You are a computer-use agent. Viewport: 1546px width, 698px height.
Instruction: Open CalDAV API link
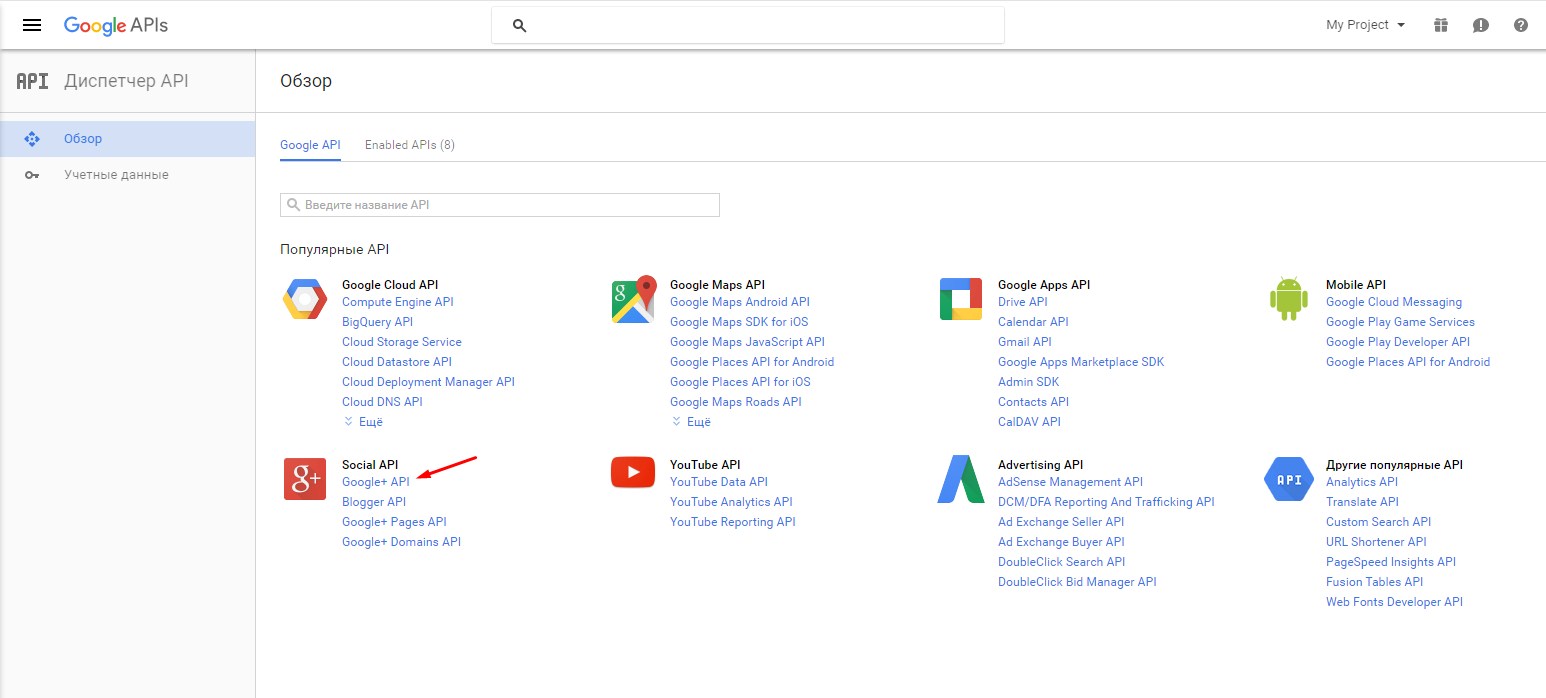(x=1029, y=422)
